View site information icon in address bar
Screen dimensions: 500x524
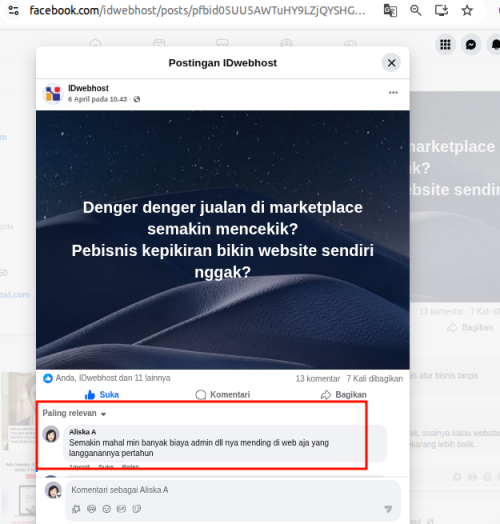coord(13,10)
